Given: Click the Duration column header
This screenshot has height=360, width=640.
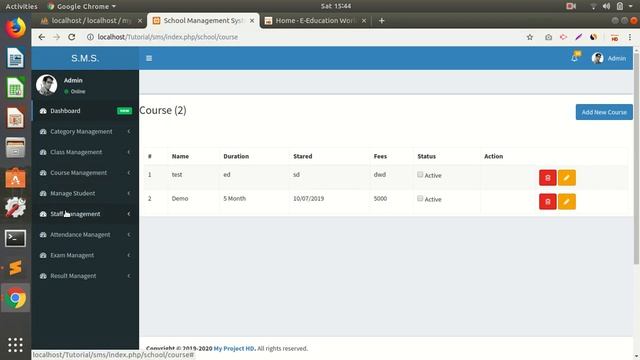Looking at the screenshot, I should coord(236,156).
